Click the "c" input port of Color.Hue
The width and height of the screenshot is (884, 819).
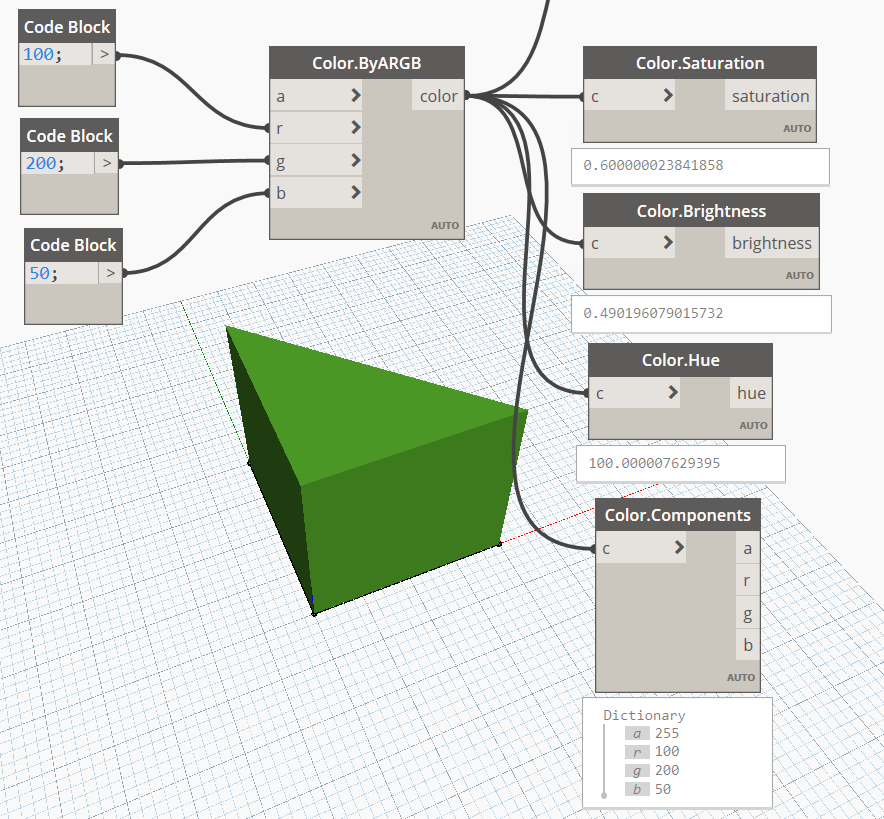pos(634,393)
